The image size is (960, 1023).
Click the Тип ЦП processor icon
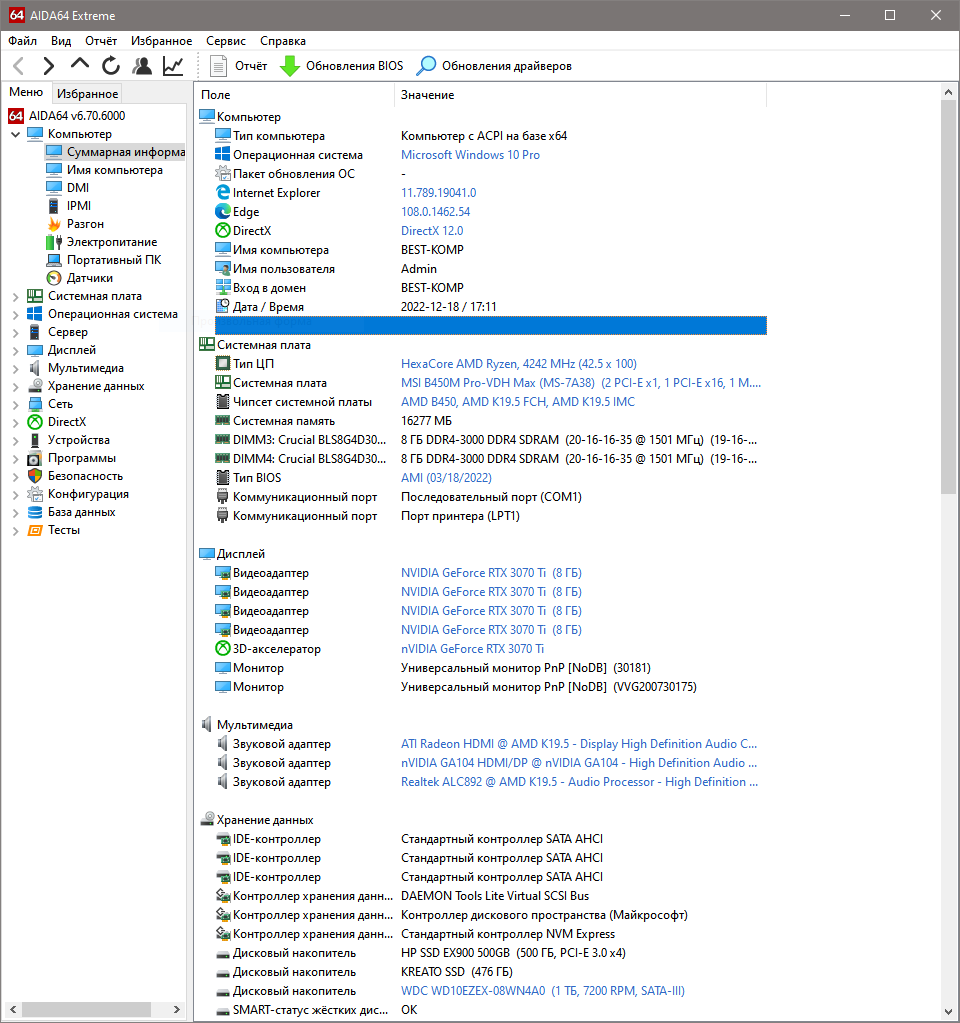pos(223,363)
